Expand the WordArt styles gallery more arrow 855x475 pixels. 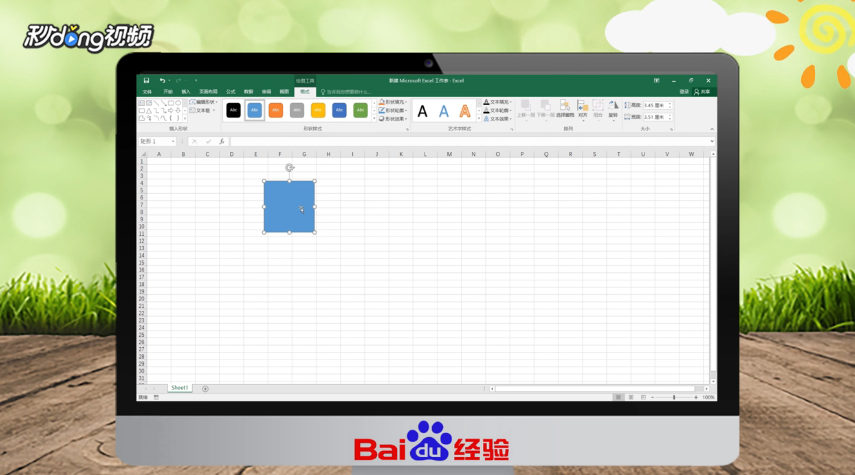[x=479, y=118]
